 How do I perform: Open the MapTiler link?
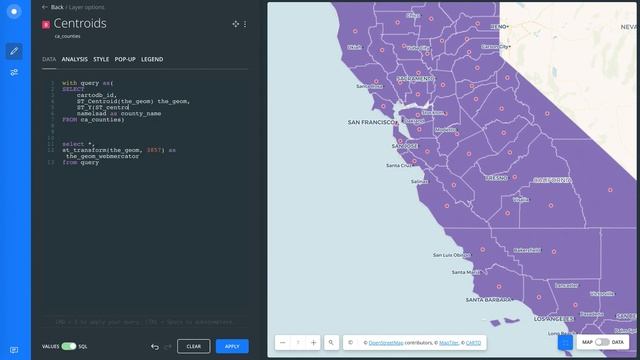[x=449, y=343]
